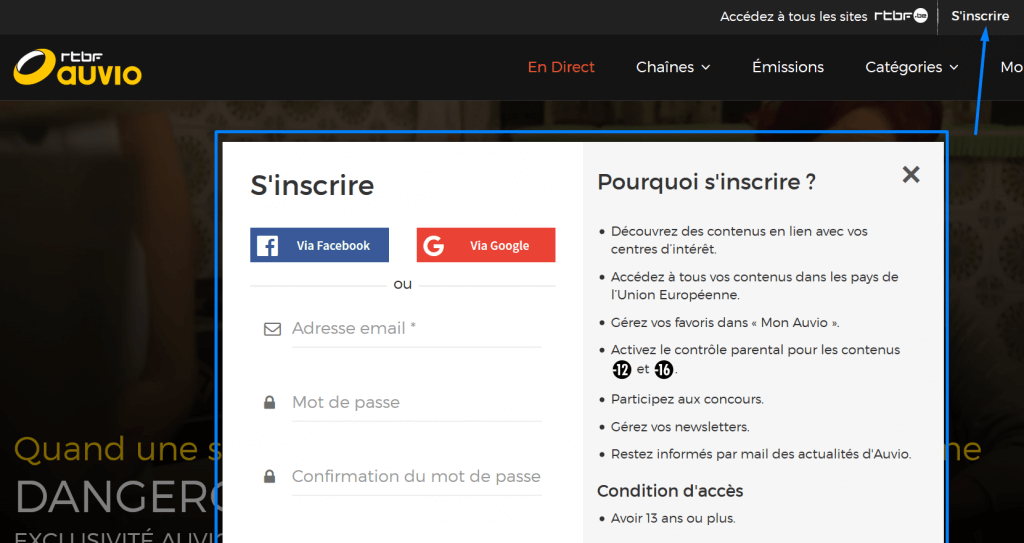Focus the Adresse email input field
The height and width of the screenshot is (543, 1024).
[417, 329]
